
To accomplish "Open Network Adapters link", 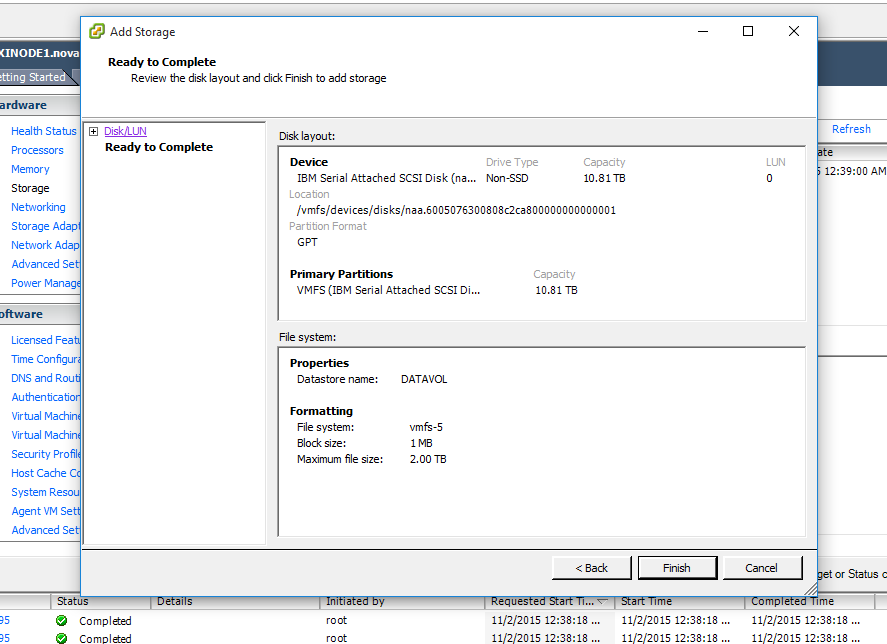I will pyautogui.click(x=45, y=245).
